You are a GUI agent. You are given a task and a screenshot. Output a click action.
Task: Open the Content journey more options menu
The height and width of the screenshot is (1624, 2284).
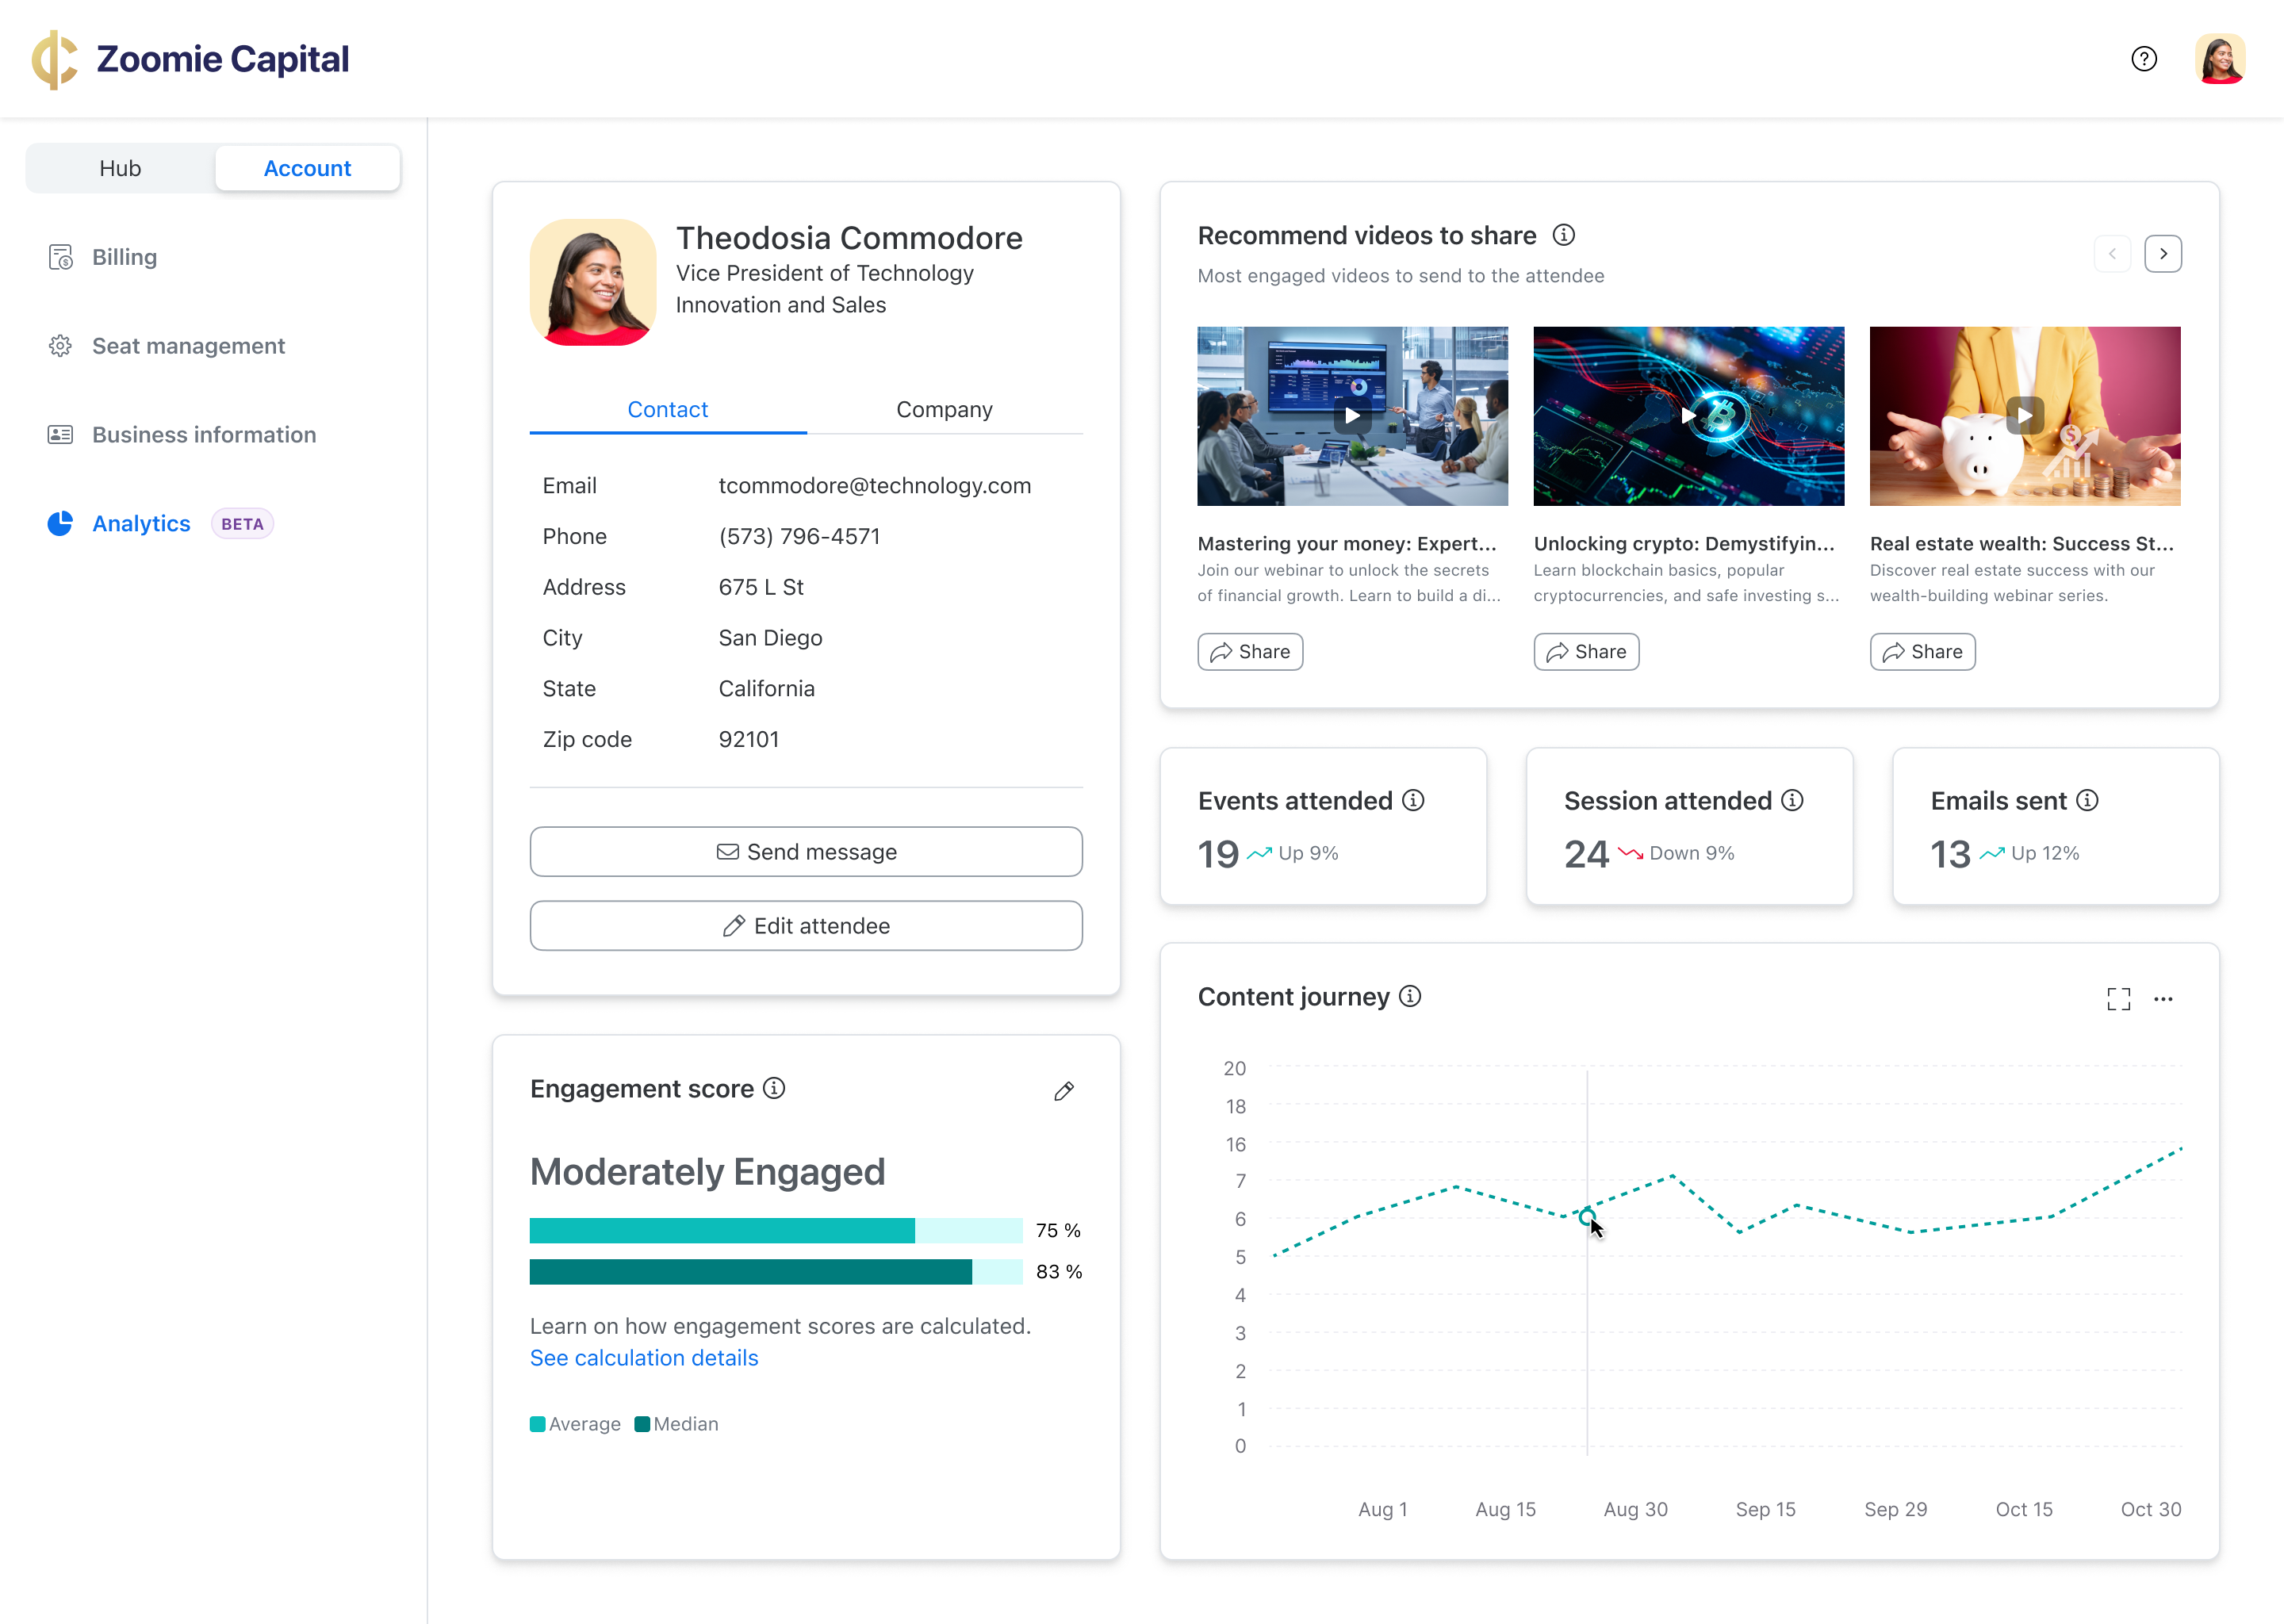2163,999
